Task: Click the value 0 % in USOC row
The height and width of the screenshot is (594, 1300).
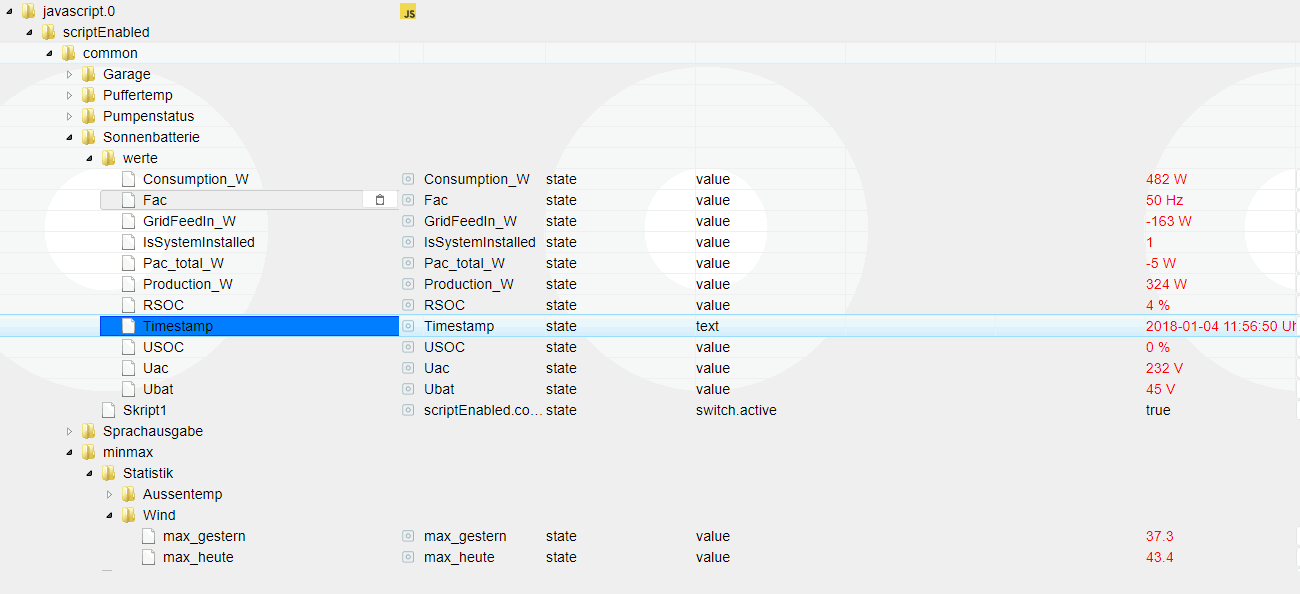Action: point(1158,347)
